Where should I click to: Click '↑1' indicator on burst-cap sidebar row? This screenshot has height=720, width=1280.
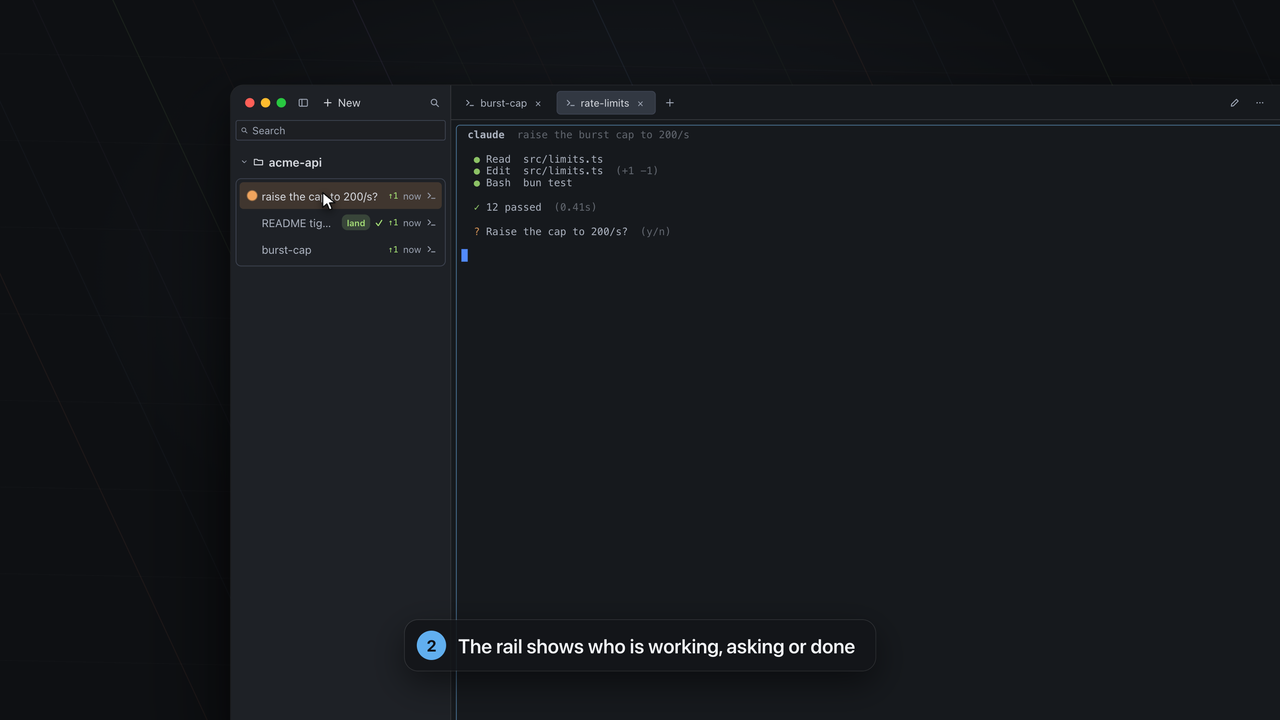[393, 250]
